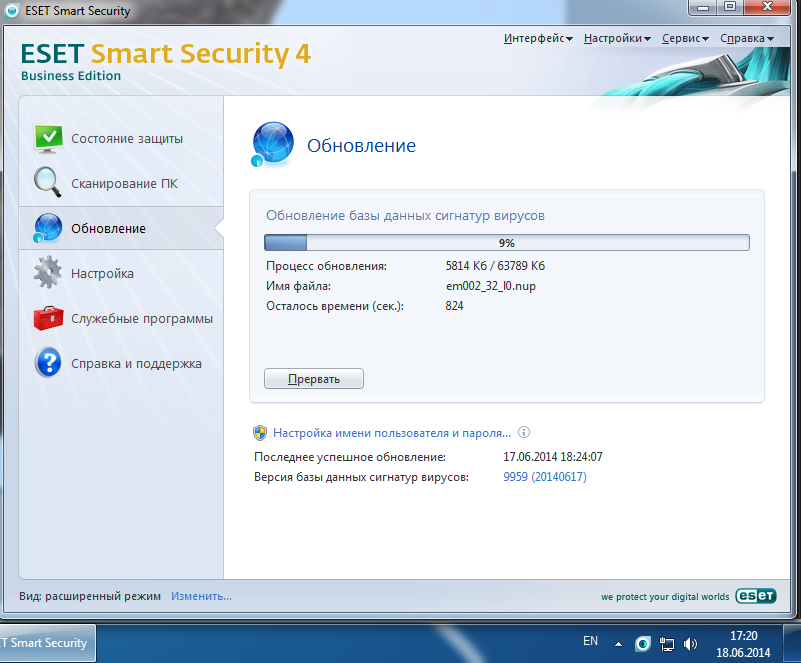Click the ESET Smart Security taskbar button
Viewport: 801px width, 663px height.
click(x=47, y=643)
